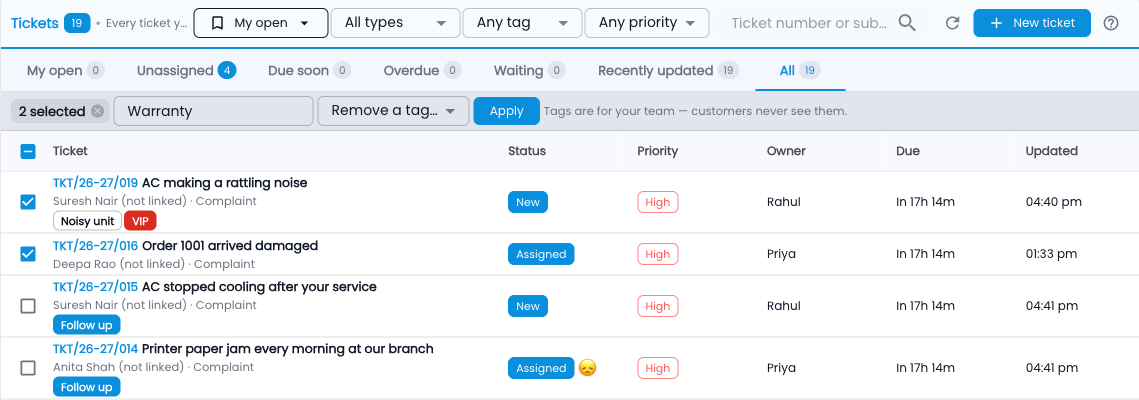The height and width of the screenshot is (400, 1139).
Task: Click Assigned status badge on TKT/26-27/014
Action: (541, 368)
